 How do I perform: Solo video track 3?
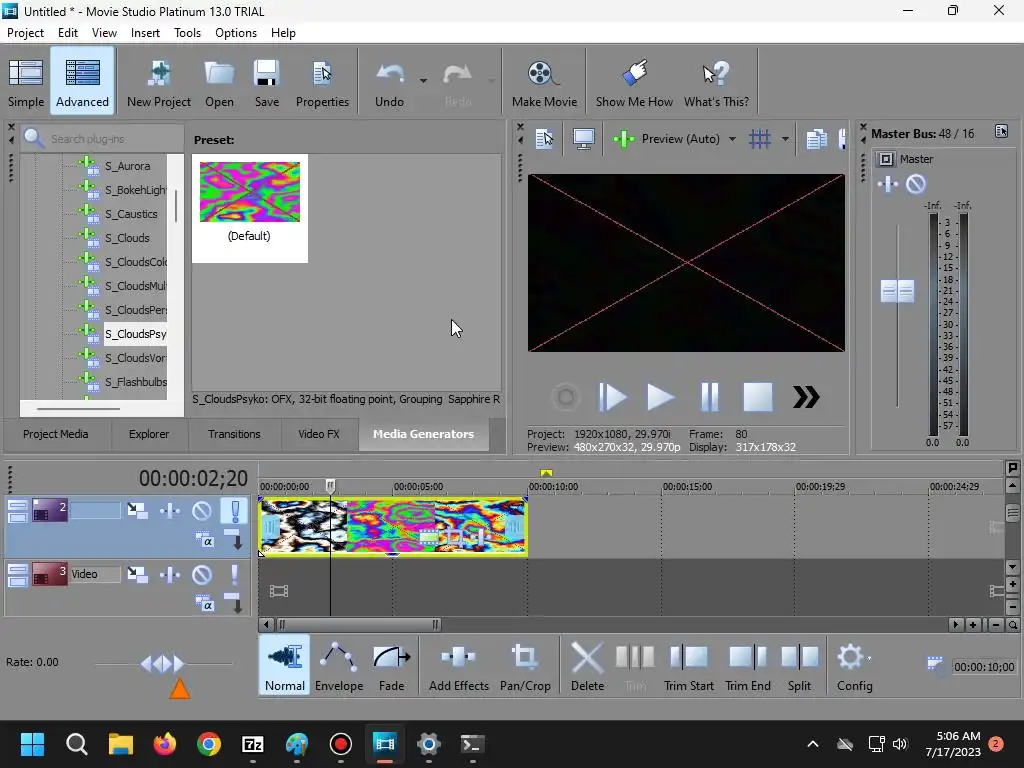(234, 574)
